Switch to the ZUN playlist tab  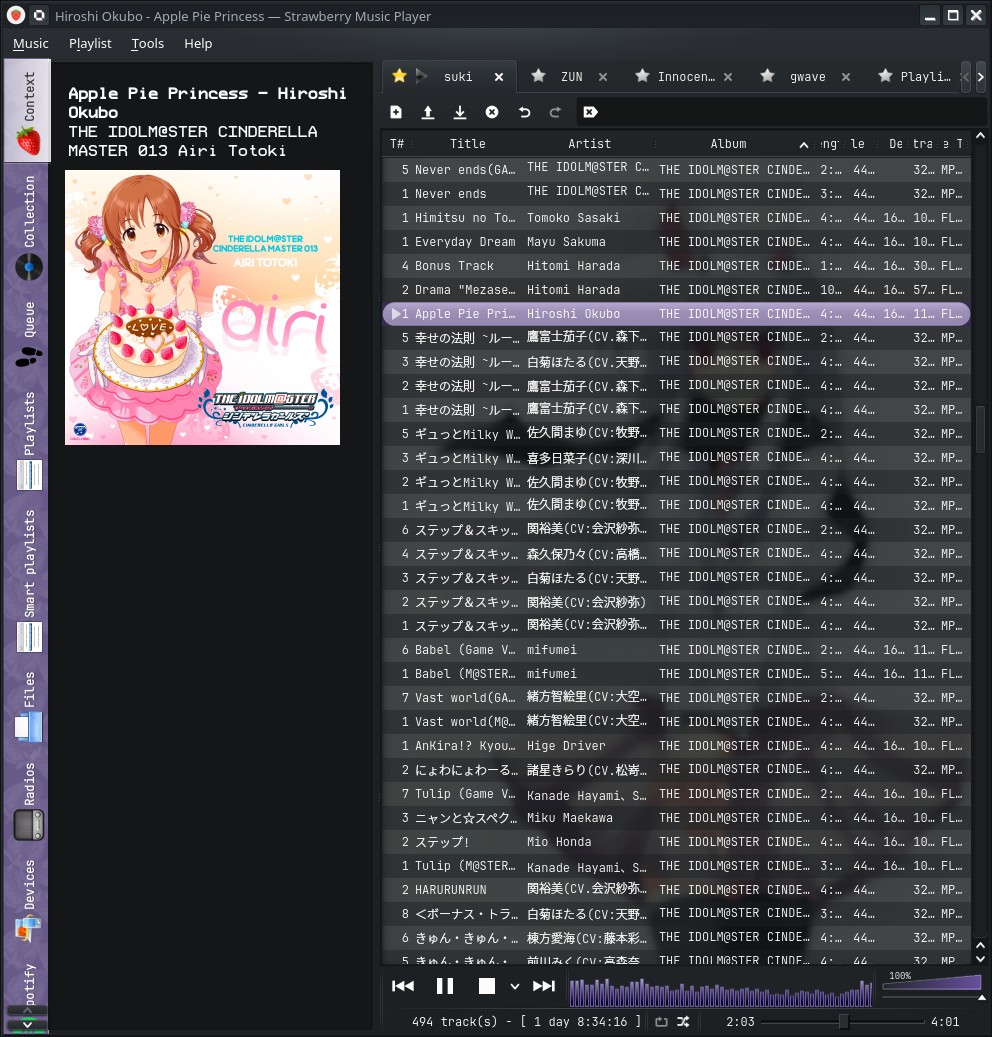[x=571, y=77]
